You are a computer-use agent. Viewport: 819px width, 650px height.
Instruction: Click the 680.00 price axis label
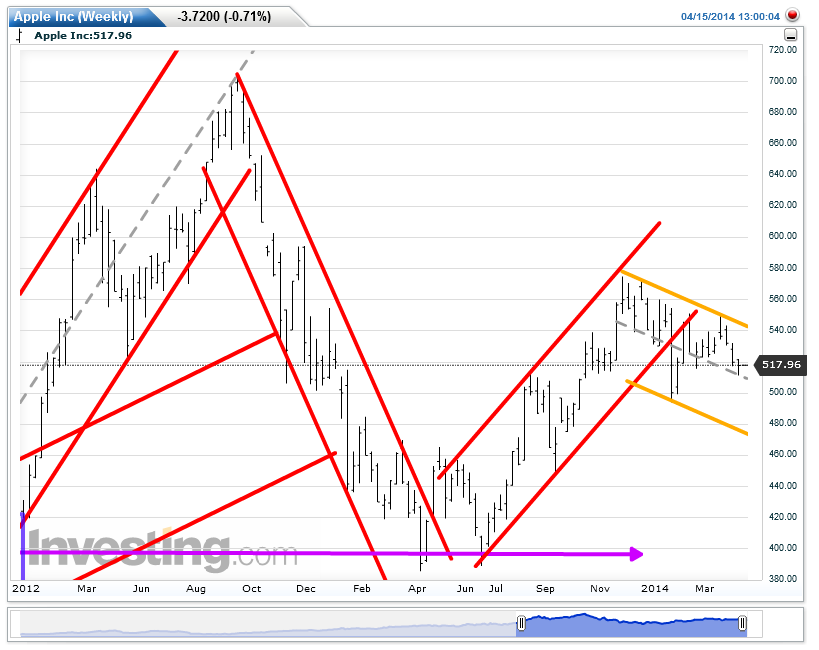pos(782,111)
